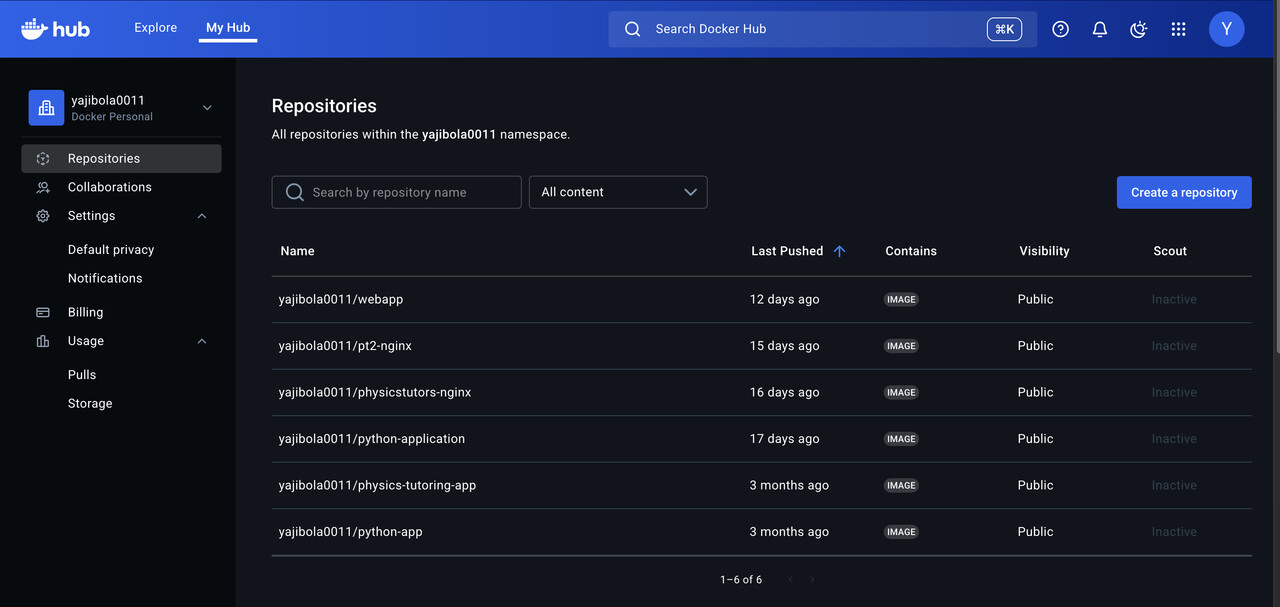Image resolution: width=1280 pixels, height=607 pixels.
Task: Click the Visibility column header
Action: pyautogui.click(x=1044, y=251)
